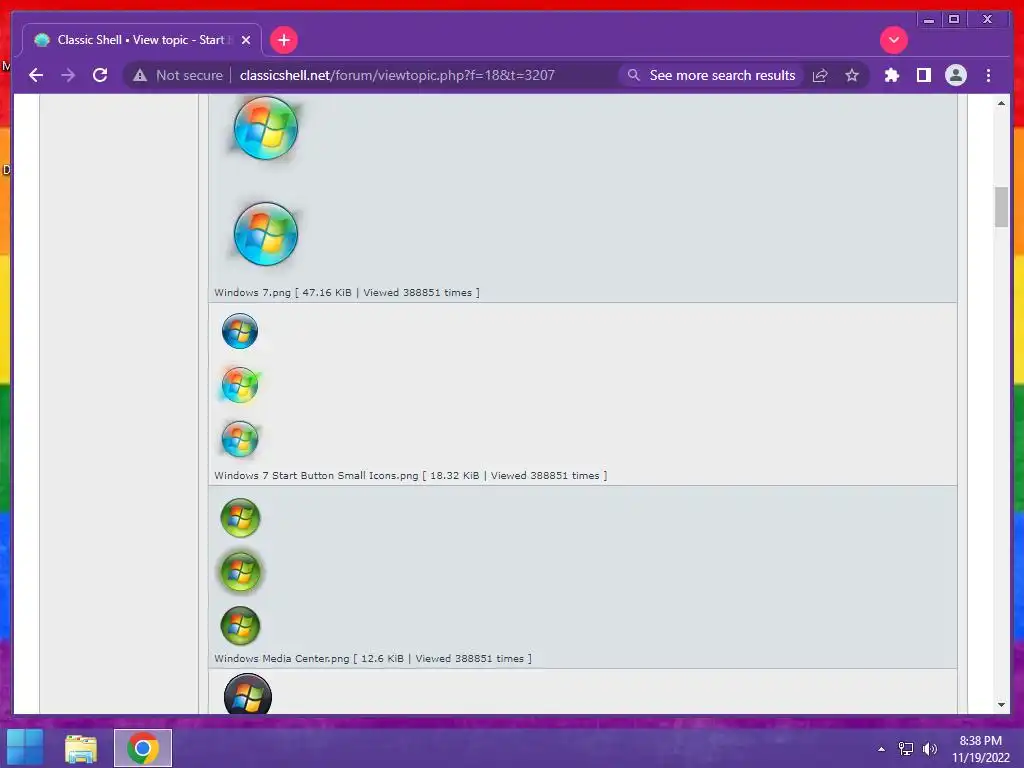Select the Windows 7.png caption text
Screen dimensions: 1024x768
click(x=347, y=293)
